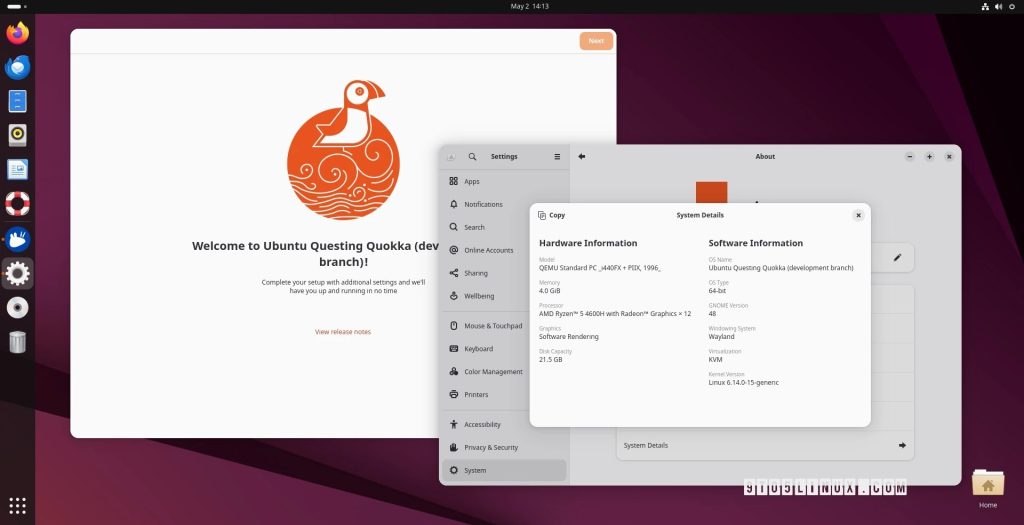Copy system details to clipboard
Viewport: 1024px width, 525px height.
click(x=551, y=215)
